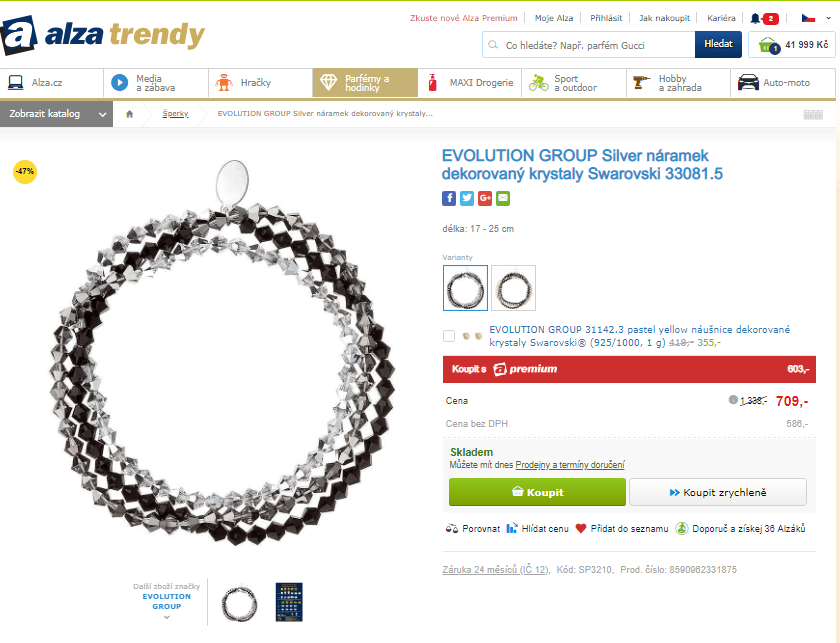Open the Parfémy a hodinky tab
840x643 pixels.
365,83
